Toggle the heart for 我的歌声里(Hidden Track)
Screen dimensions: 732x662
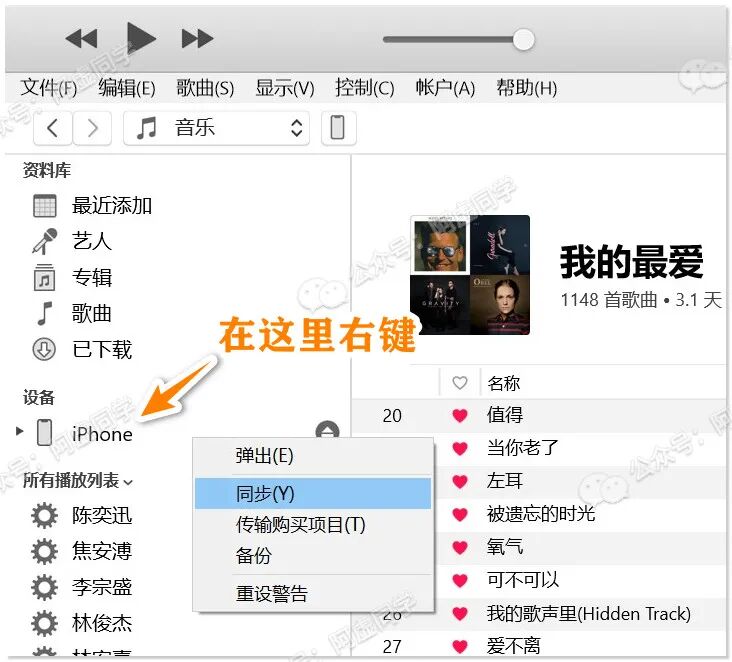click(x=460, y=613)
